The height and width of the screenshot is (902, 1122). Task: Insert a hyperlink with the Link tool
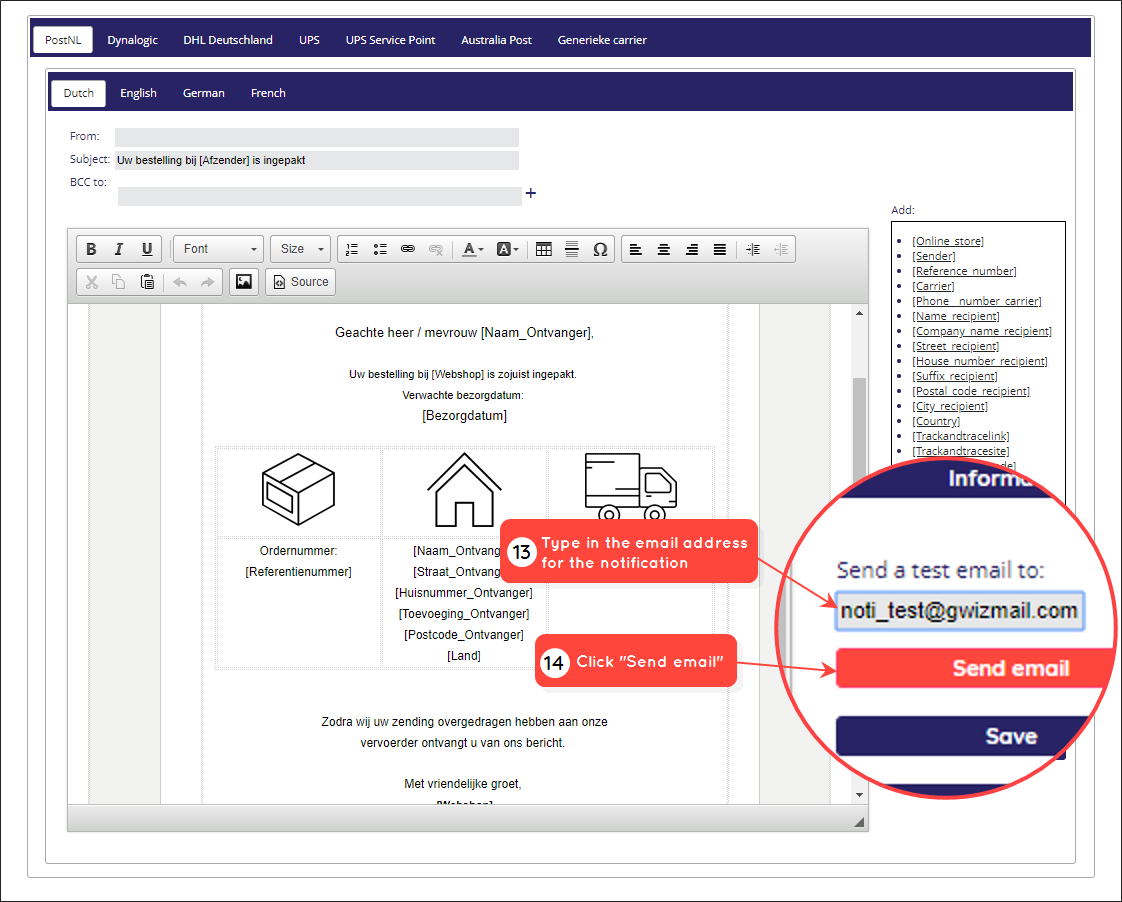[x=408, y=249]
